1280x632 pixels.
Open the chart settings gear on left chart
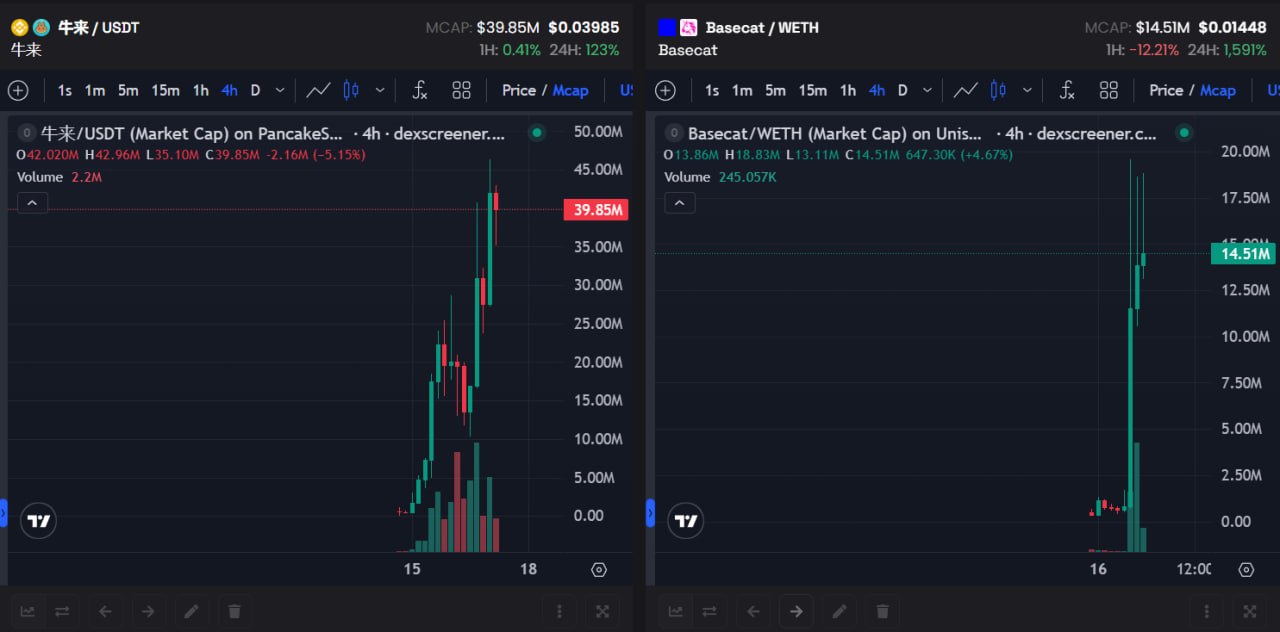tap(599, 569)
